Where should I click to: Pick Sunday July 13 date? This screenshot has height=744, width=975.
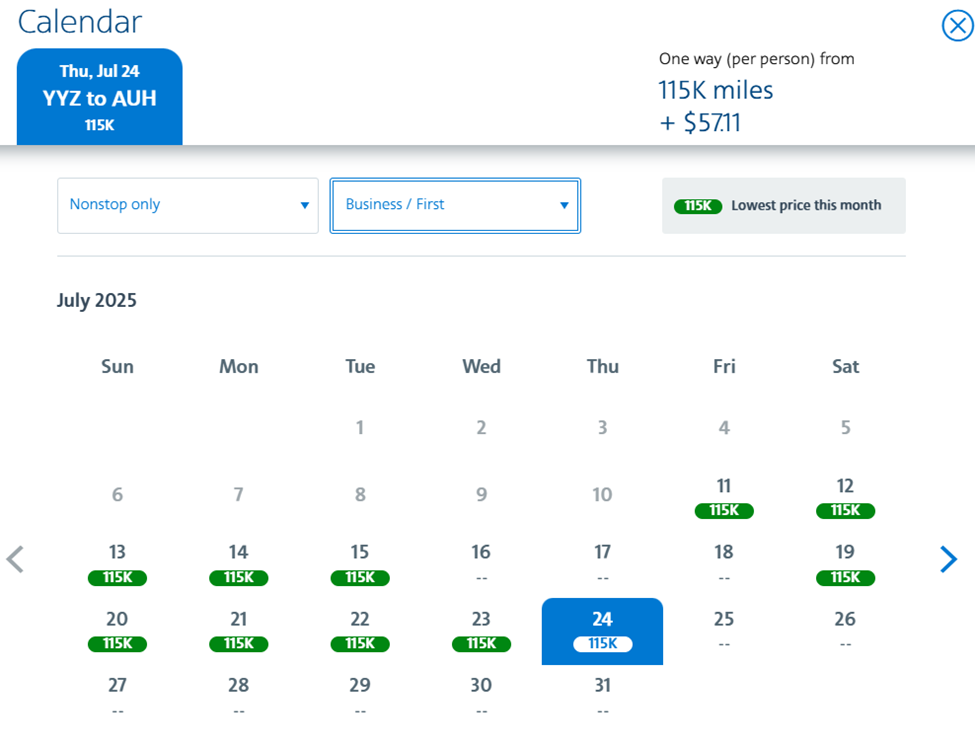coord(117,564)
